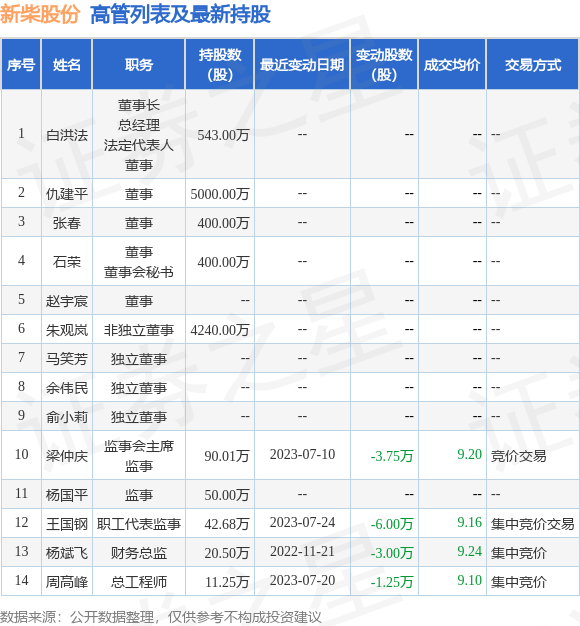The image size is (580, 626).
Task: Click the 序号 column header
Action: click(x=21, y=64)
